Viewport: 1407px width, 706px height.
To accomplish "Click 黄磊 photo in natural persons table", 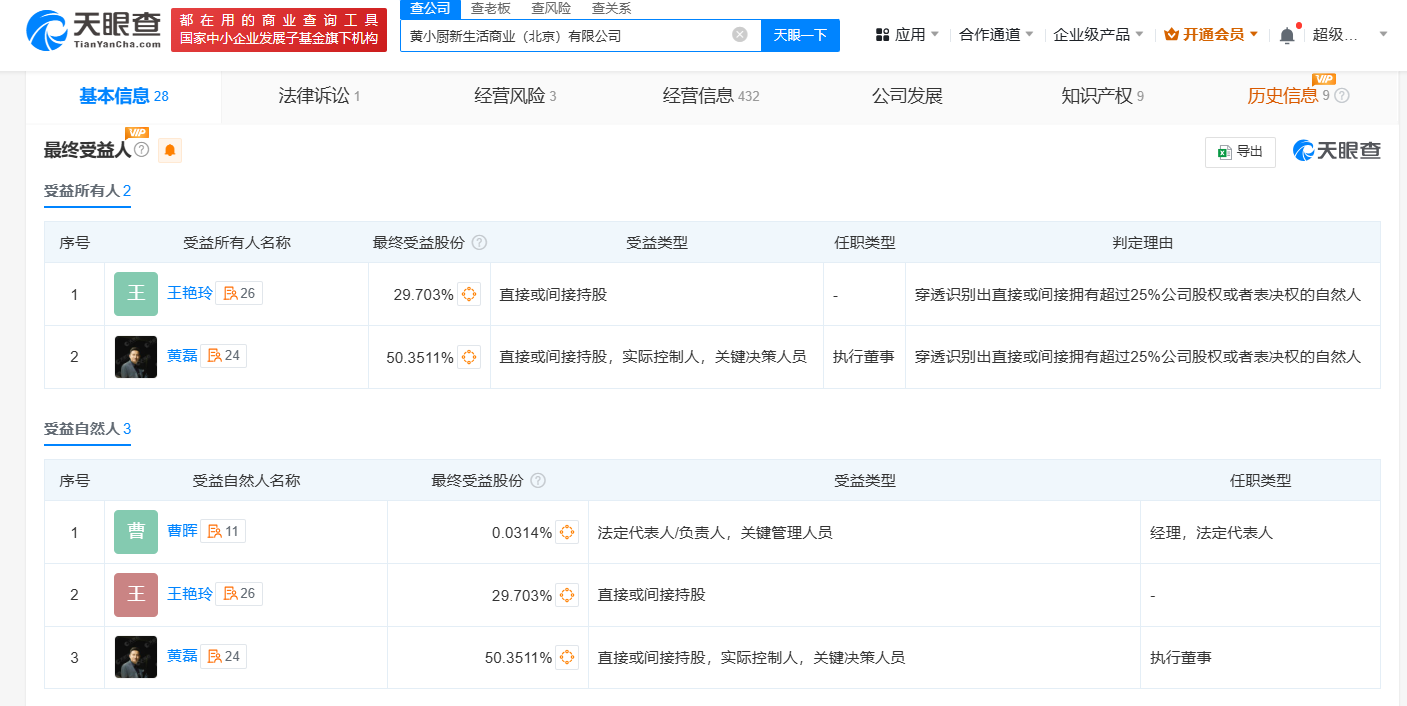I will [136, 657].
